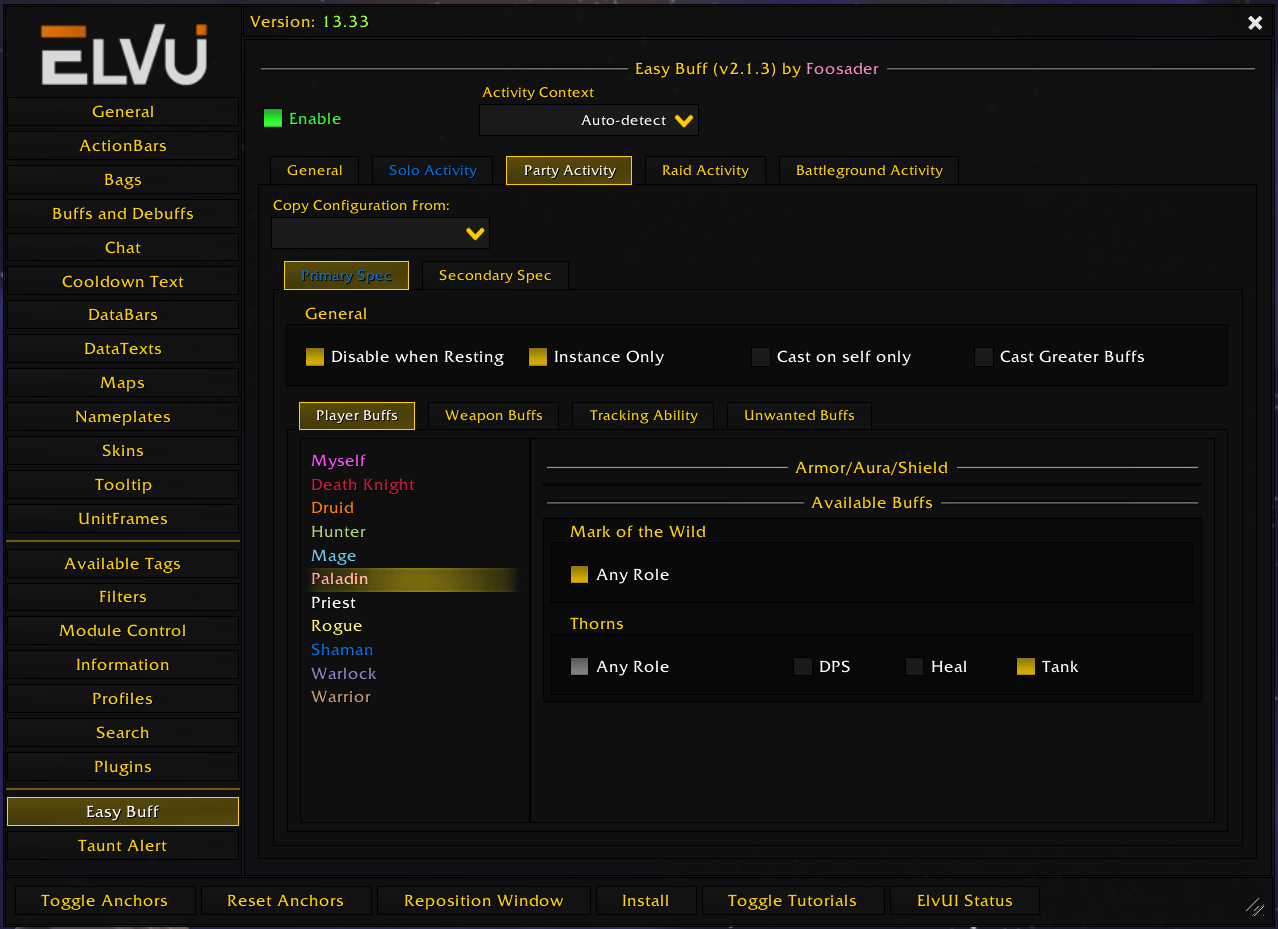Open DataBars settings
This screenshot has width=1278, height=929.
[123, 315]
